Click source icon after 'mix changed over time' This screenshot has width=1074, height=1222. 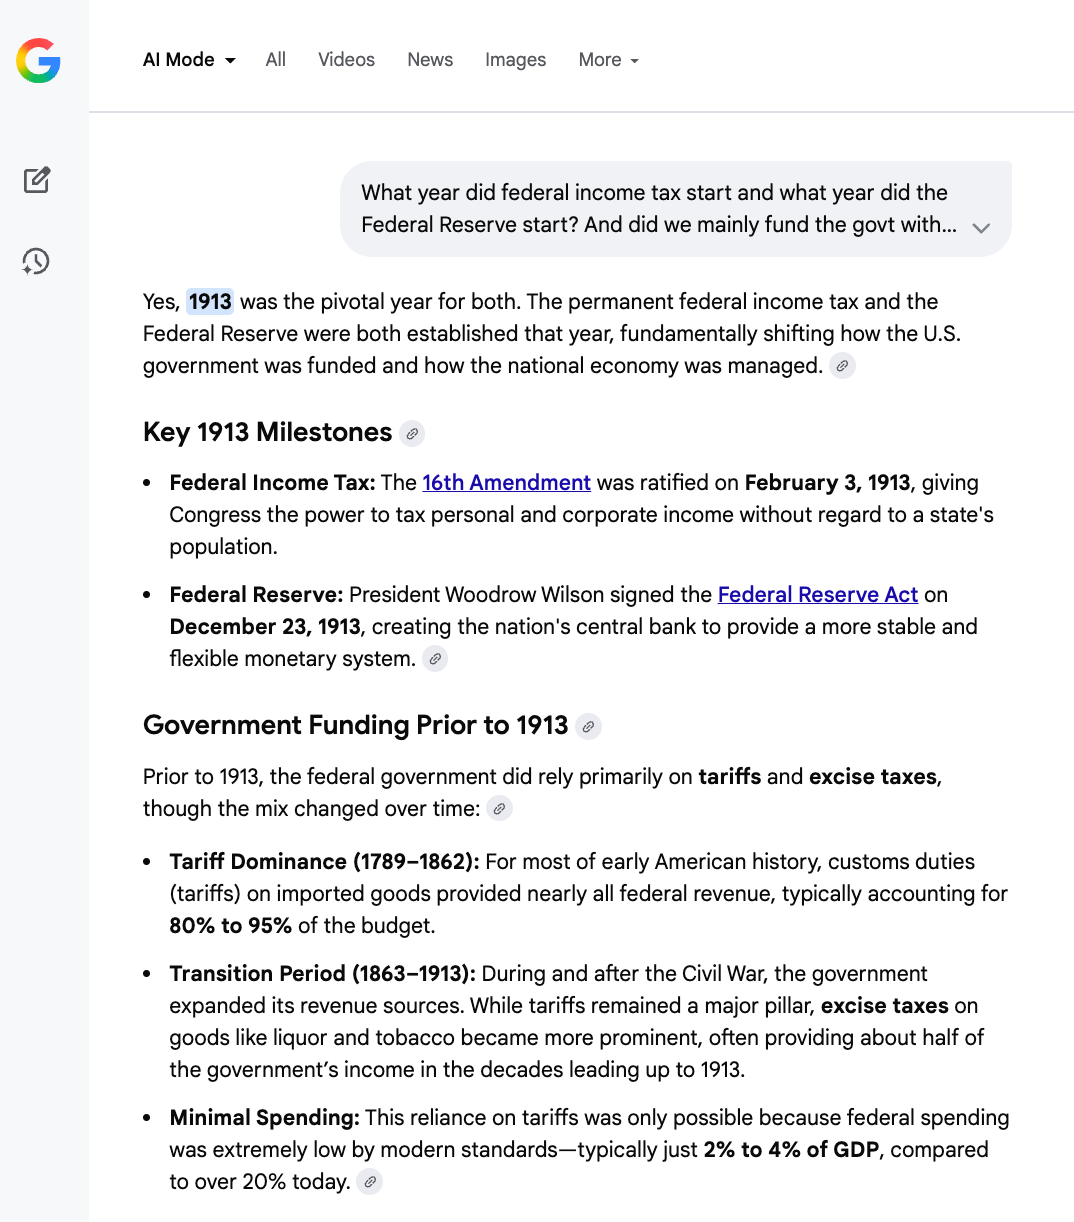[500, 809]
